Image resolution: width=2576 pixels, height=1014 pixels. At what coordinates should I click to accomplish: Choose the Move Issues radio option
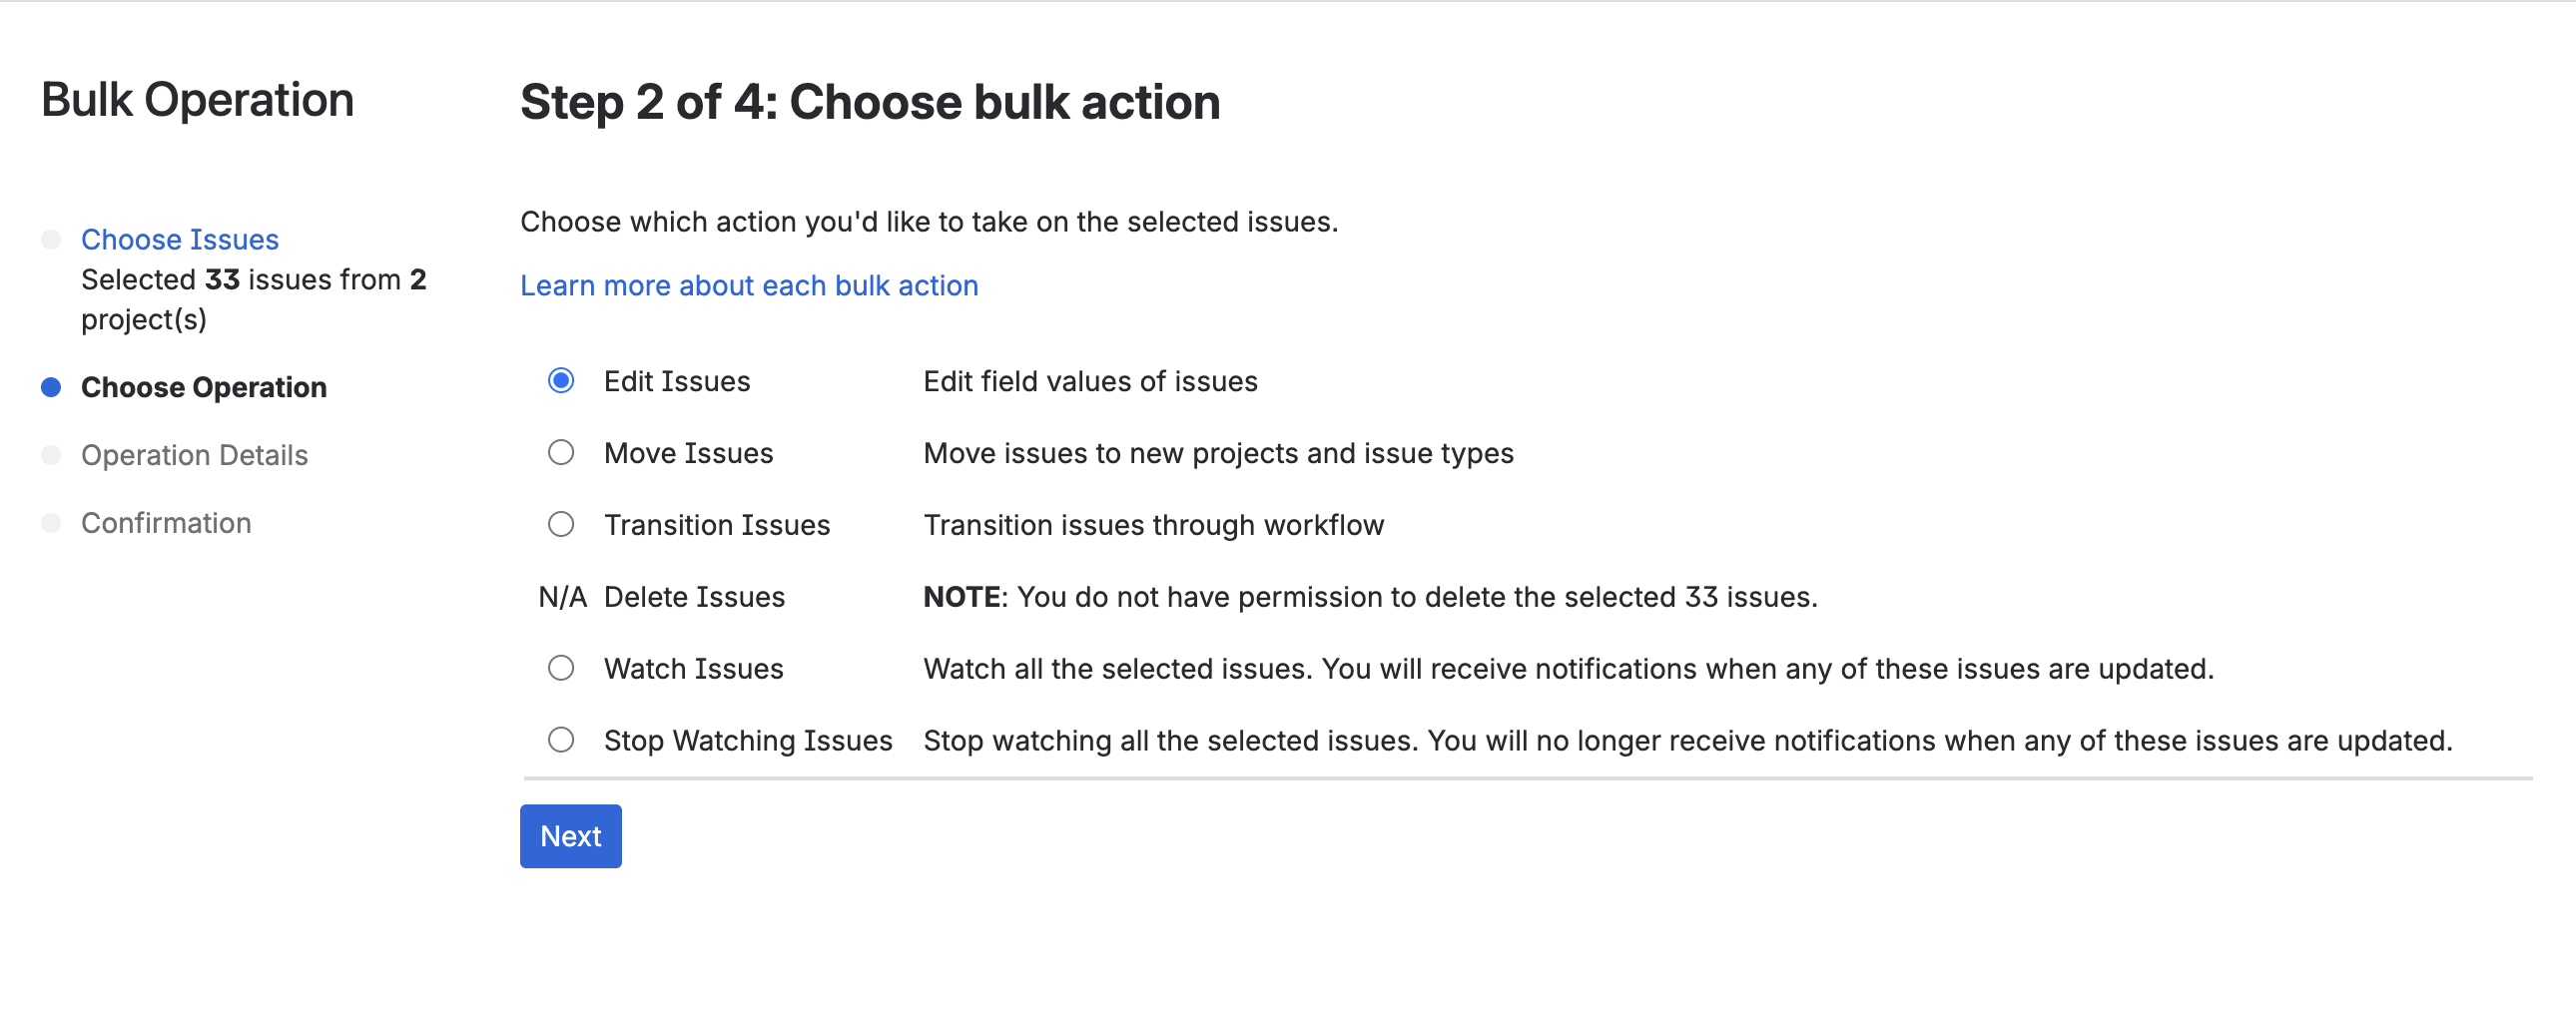coord(561,453)
